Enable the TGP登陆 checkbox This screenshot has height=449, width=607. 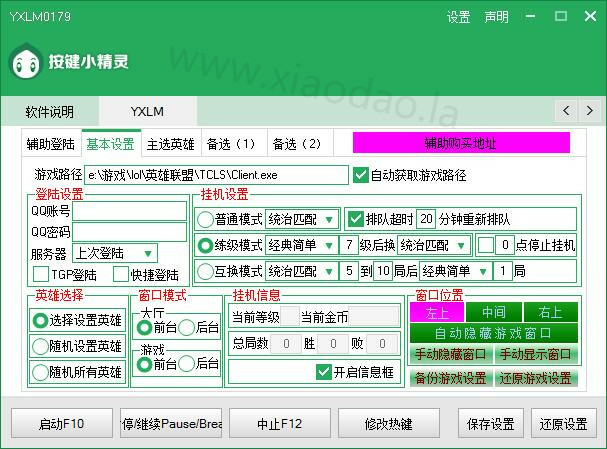click(41, 274)
